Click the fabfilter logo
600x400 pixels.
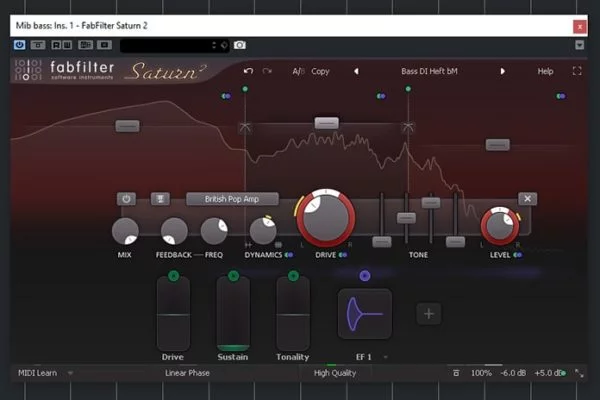[x=65, y=70]
